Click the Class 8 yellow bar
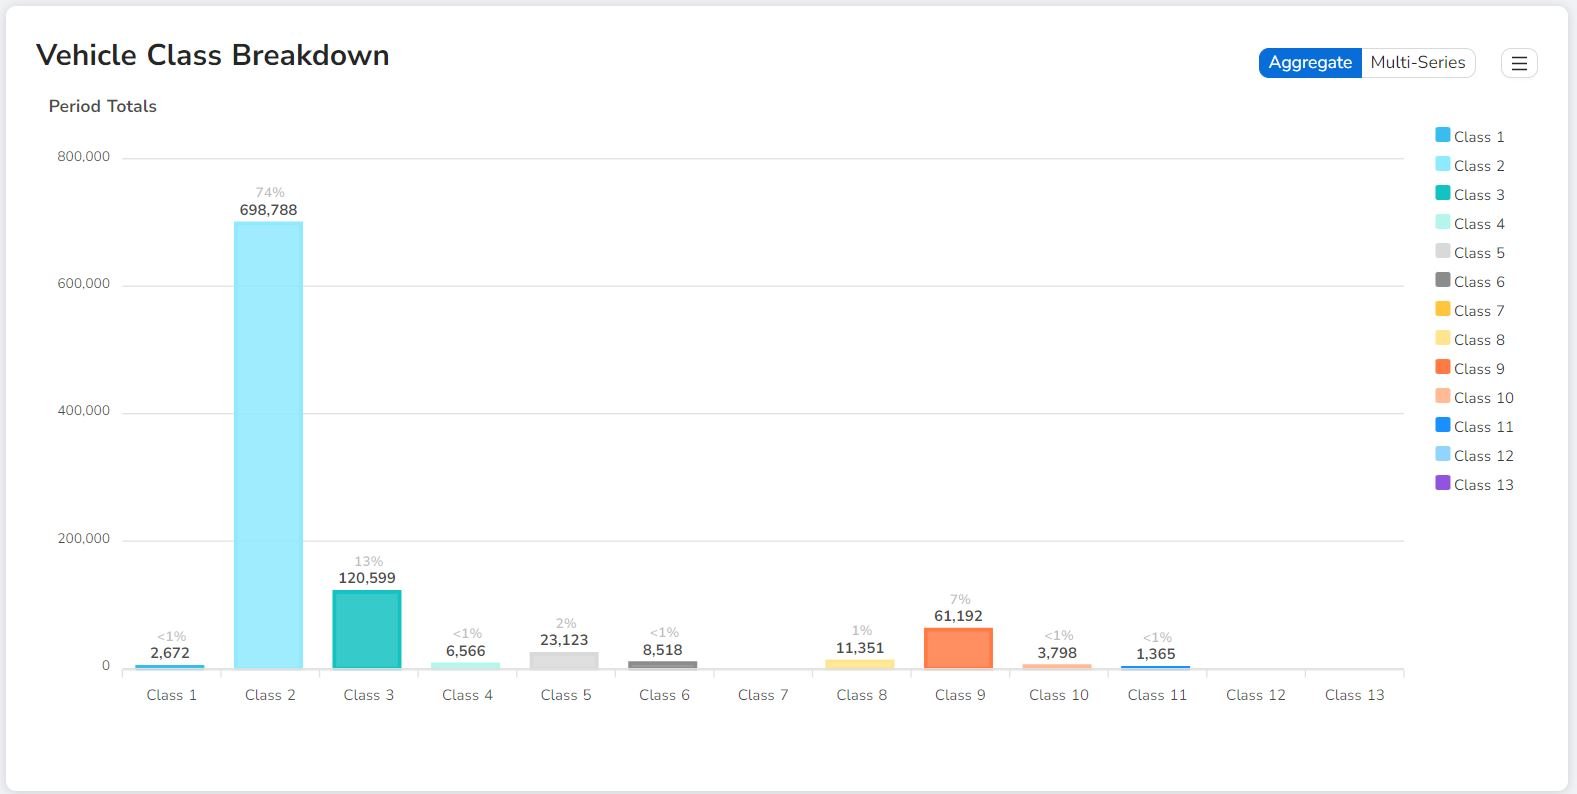This screenshot has height=794, width=1577. pos(860,664)
